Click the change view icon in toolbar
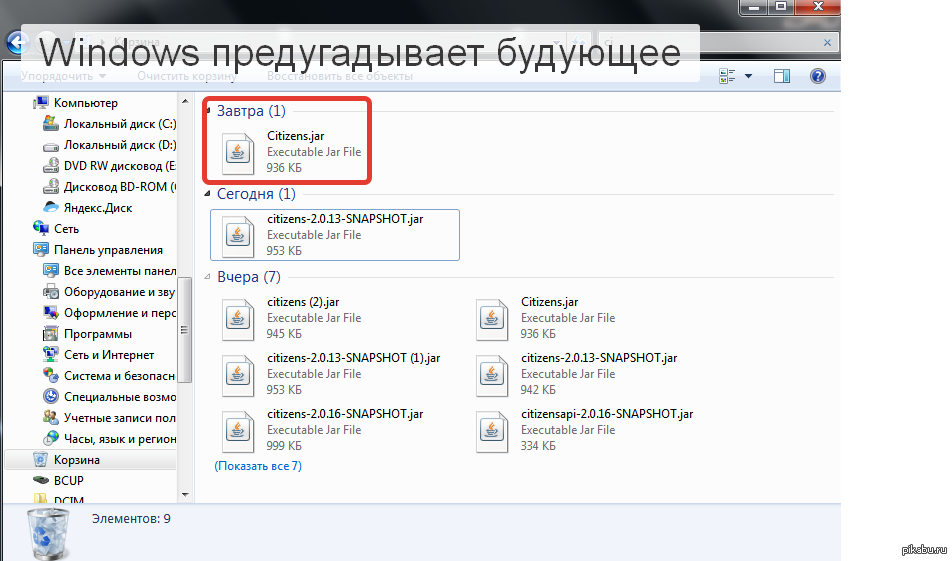 click(727, 76)
